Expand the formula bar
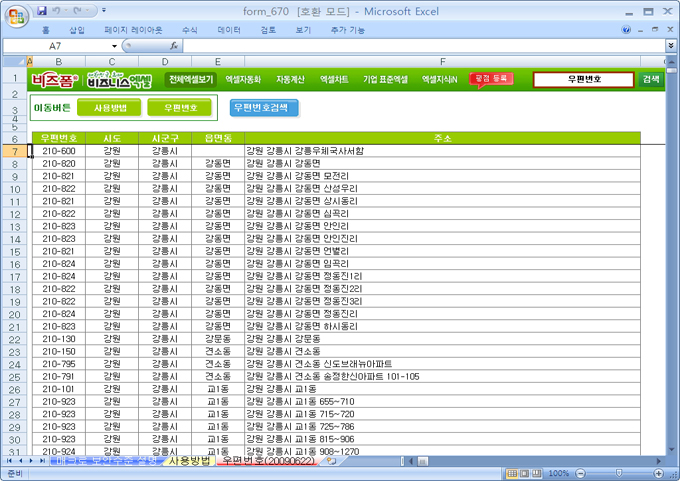The height and width of the screenshot is (481, 680). pos(669,46)
